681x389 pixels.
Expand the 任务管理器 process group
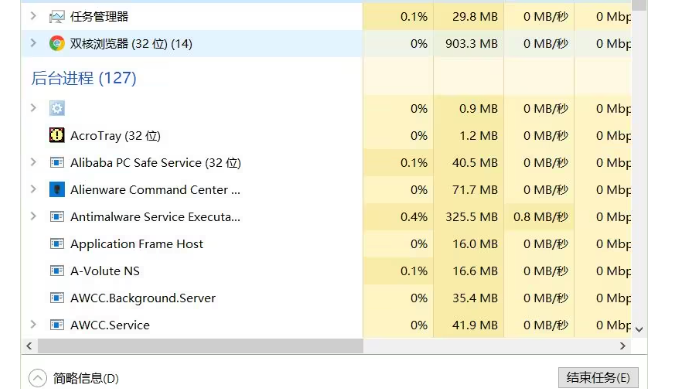coord(33,16)
